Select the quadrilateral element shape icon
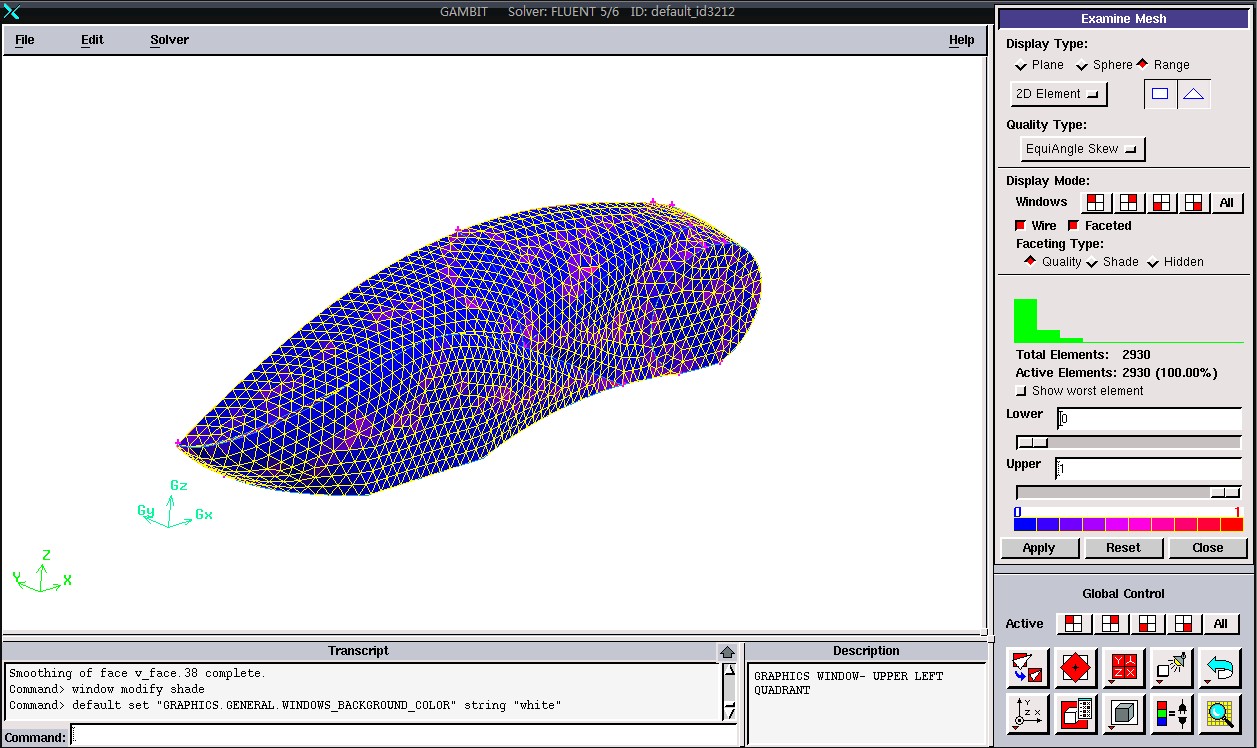Image resolution: width=1257 pixels, height=748 pixels. tap(1160, 94)
